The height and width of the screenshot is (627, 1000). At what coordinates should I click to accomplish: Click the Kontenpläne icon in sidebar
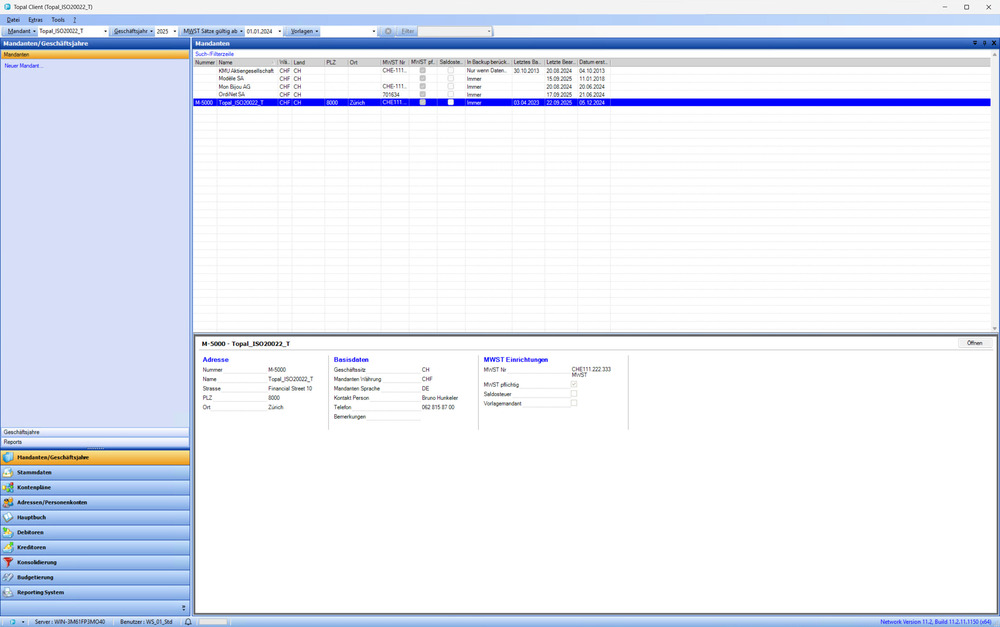(x=8, y=487)
